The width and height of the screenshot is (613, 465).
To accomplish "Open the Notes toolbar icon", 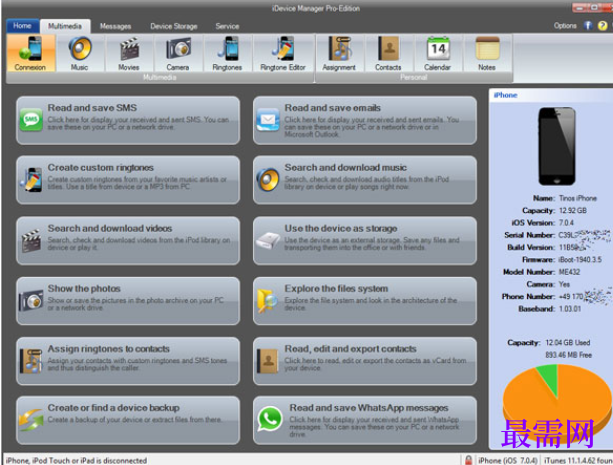I will point(487,53).
